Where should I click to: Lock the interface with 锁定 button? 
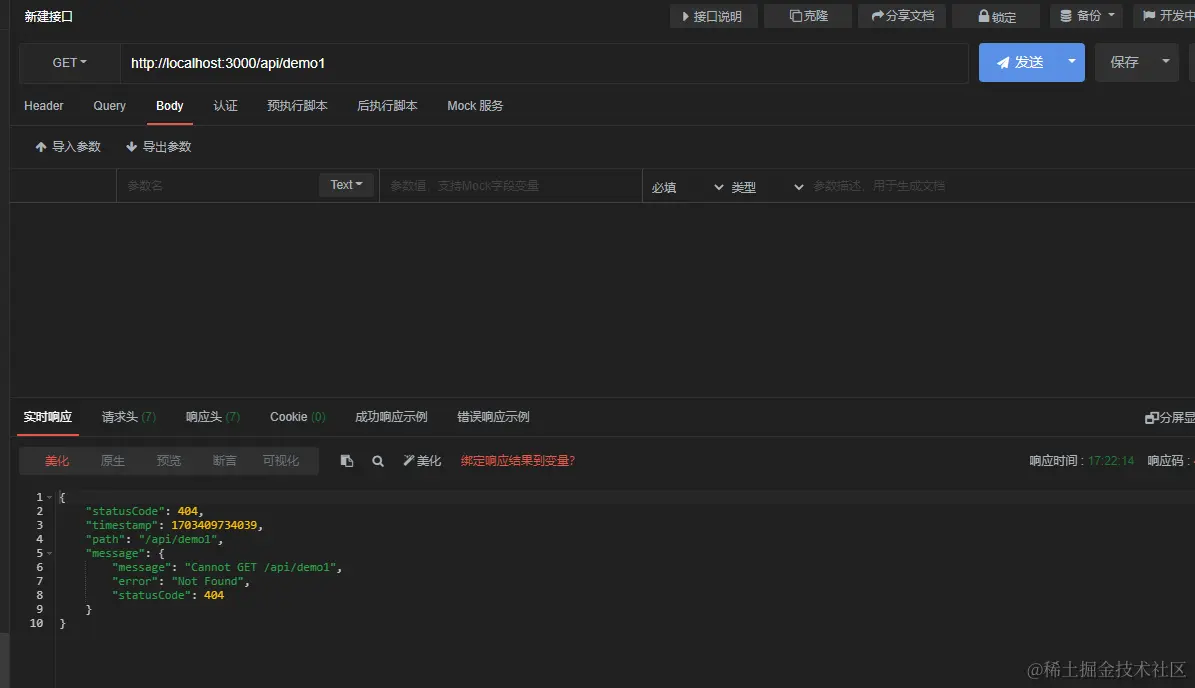point(996,16)
